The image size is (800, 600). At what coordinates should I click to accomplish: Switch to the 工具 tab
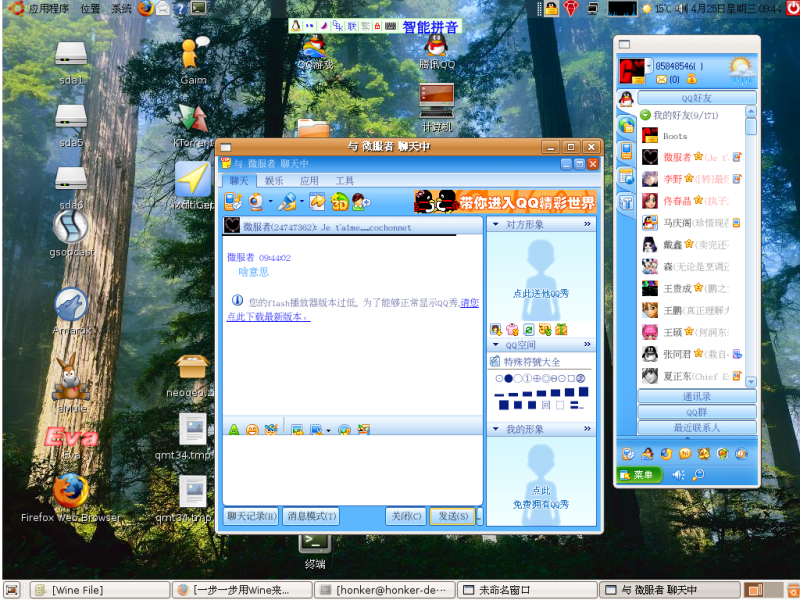(344, 181)
